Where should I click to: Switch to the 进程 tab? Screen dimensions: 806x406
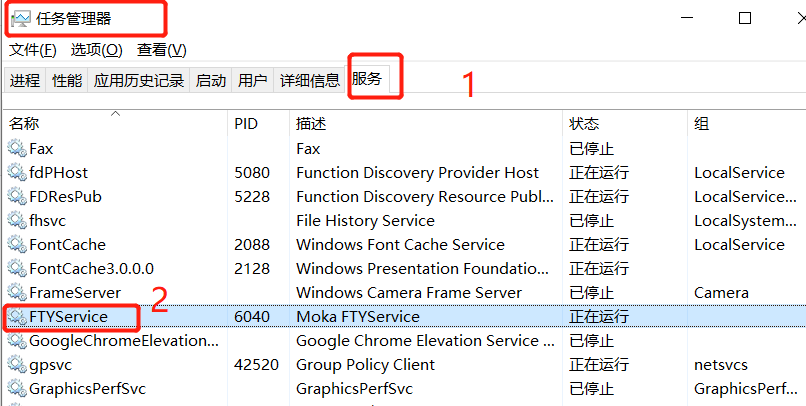(25, 81)
